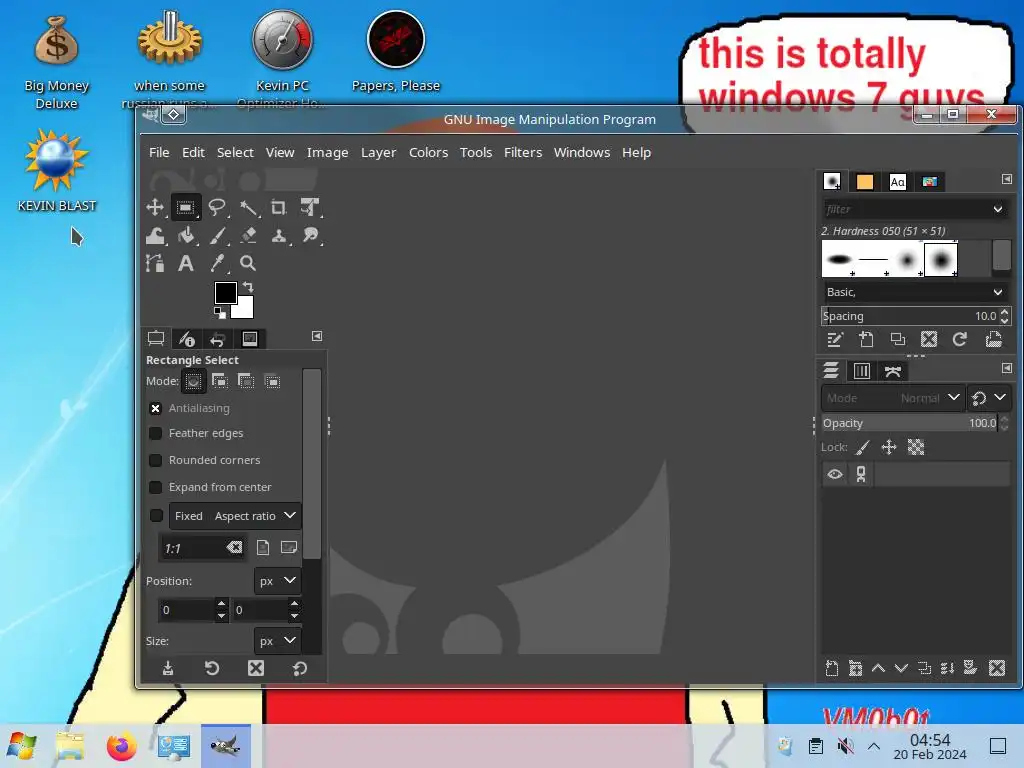Enable Feather edges option
The height and width of the screenshot is (768, 1024).
(155, 434)
